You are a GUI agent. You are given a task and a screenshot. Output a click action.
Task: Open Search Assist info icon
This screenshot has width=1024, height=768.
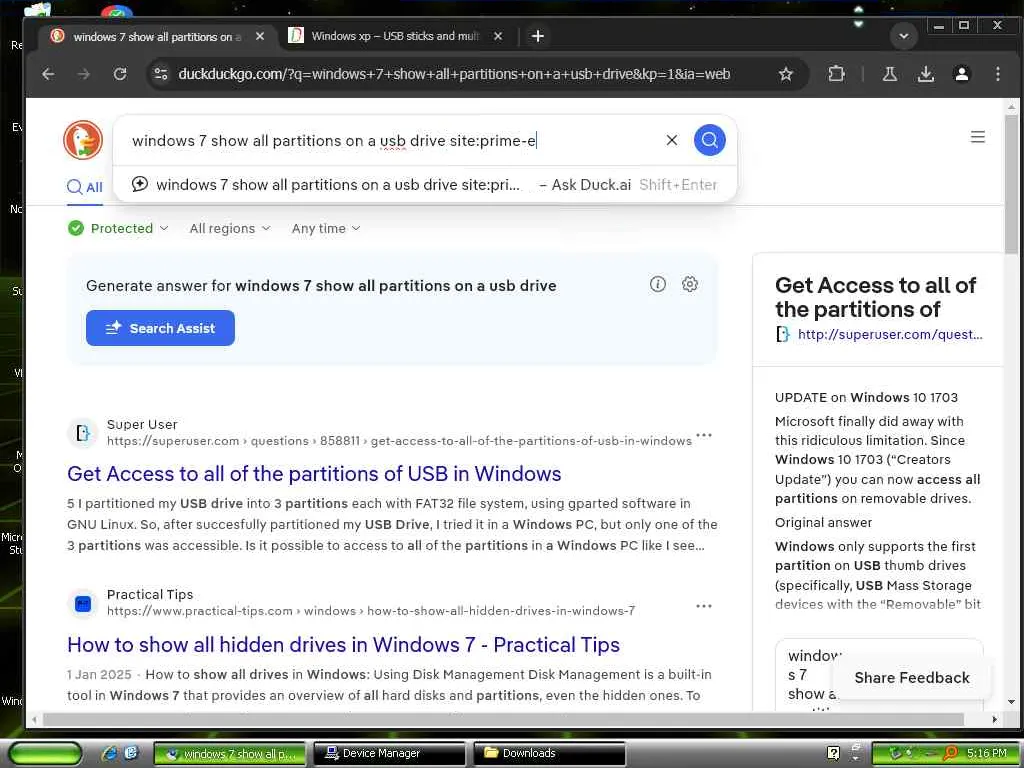tap(658, 284)
